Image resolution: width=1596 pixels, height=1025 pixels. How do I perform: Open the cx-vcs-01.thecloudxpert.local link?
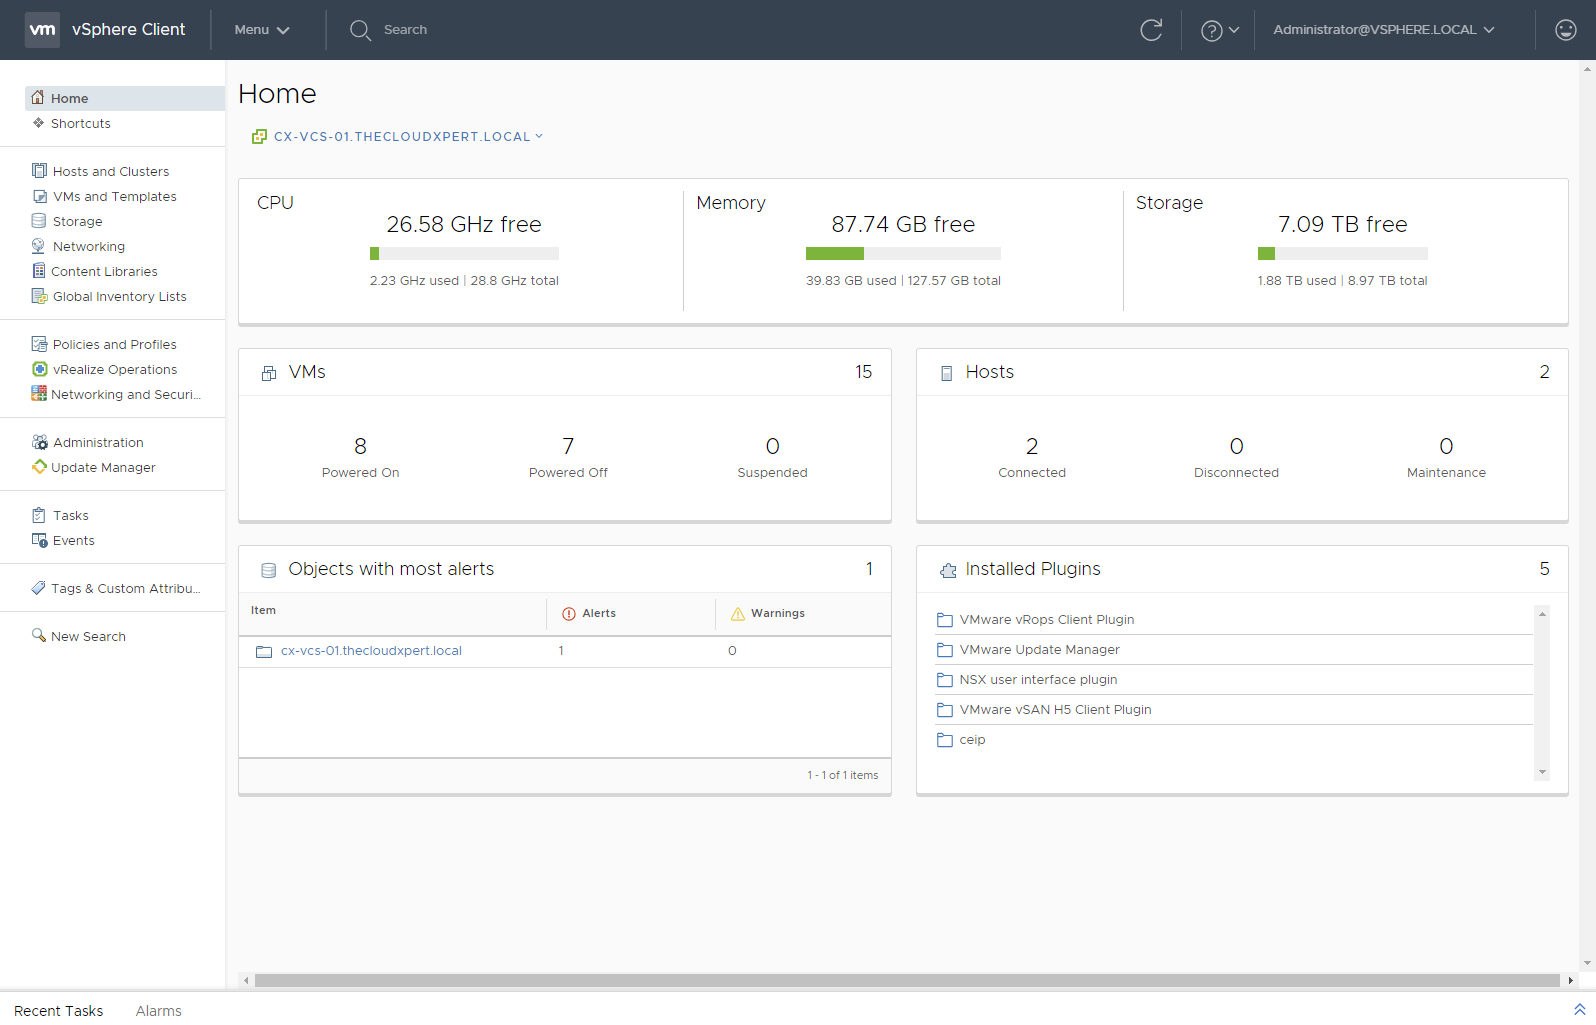(x=371, y=651)
